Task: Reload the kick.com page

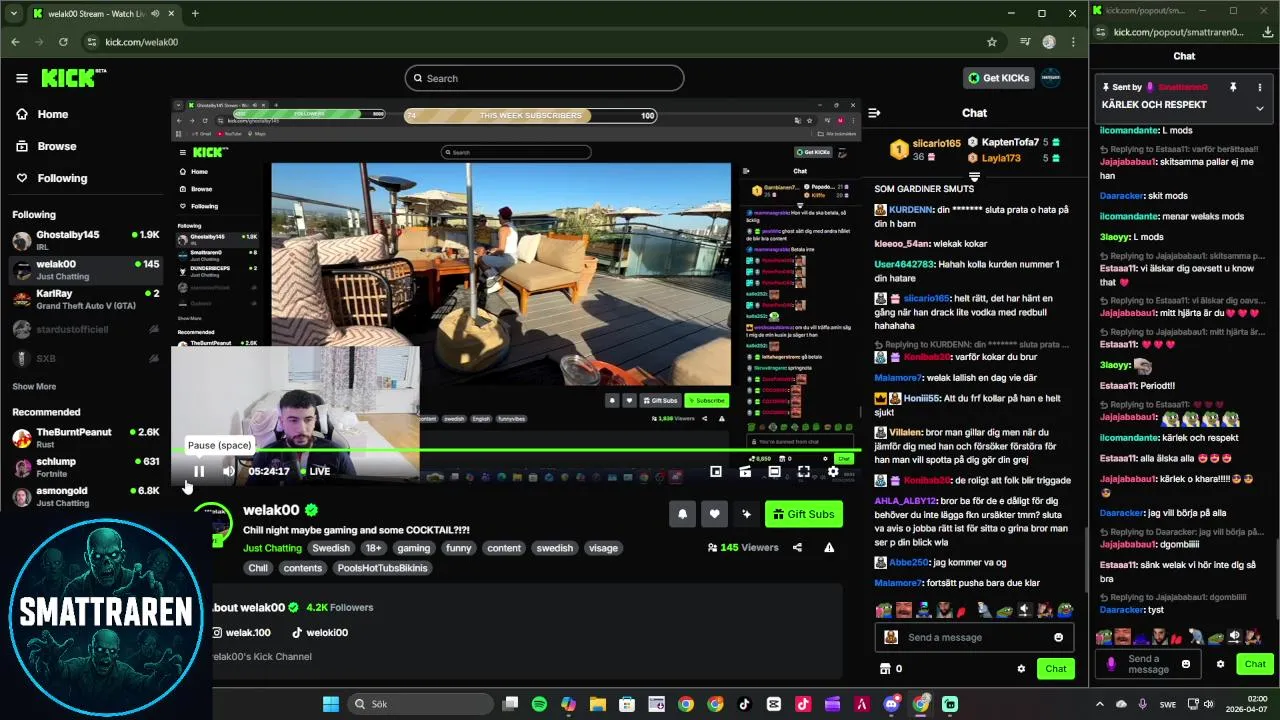Action: [63, 42]
